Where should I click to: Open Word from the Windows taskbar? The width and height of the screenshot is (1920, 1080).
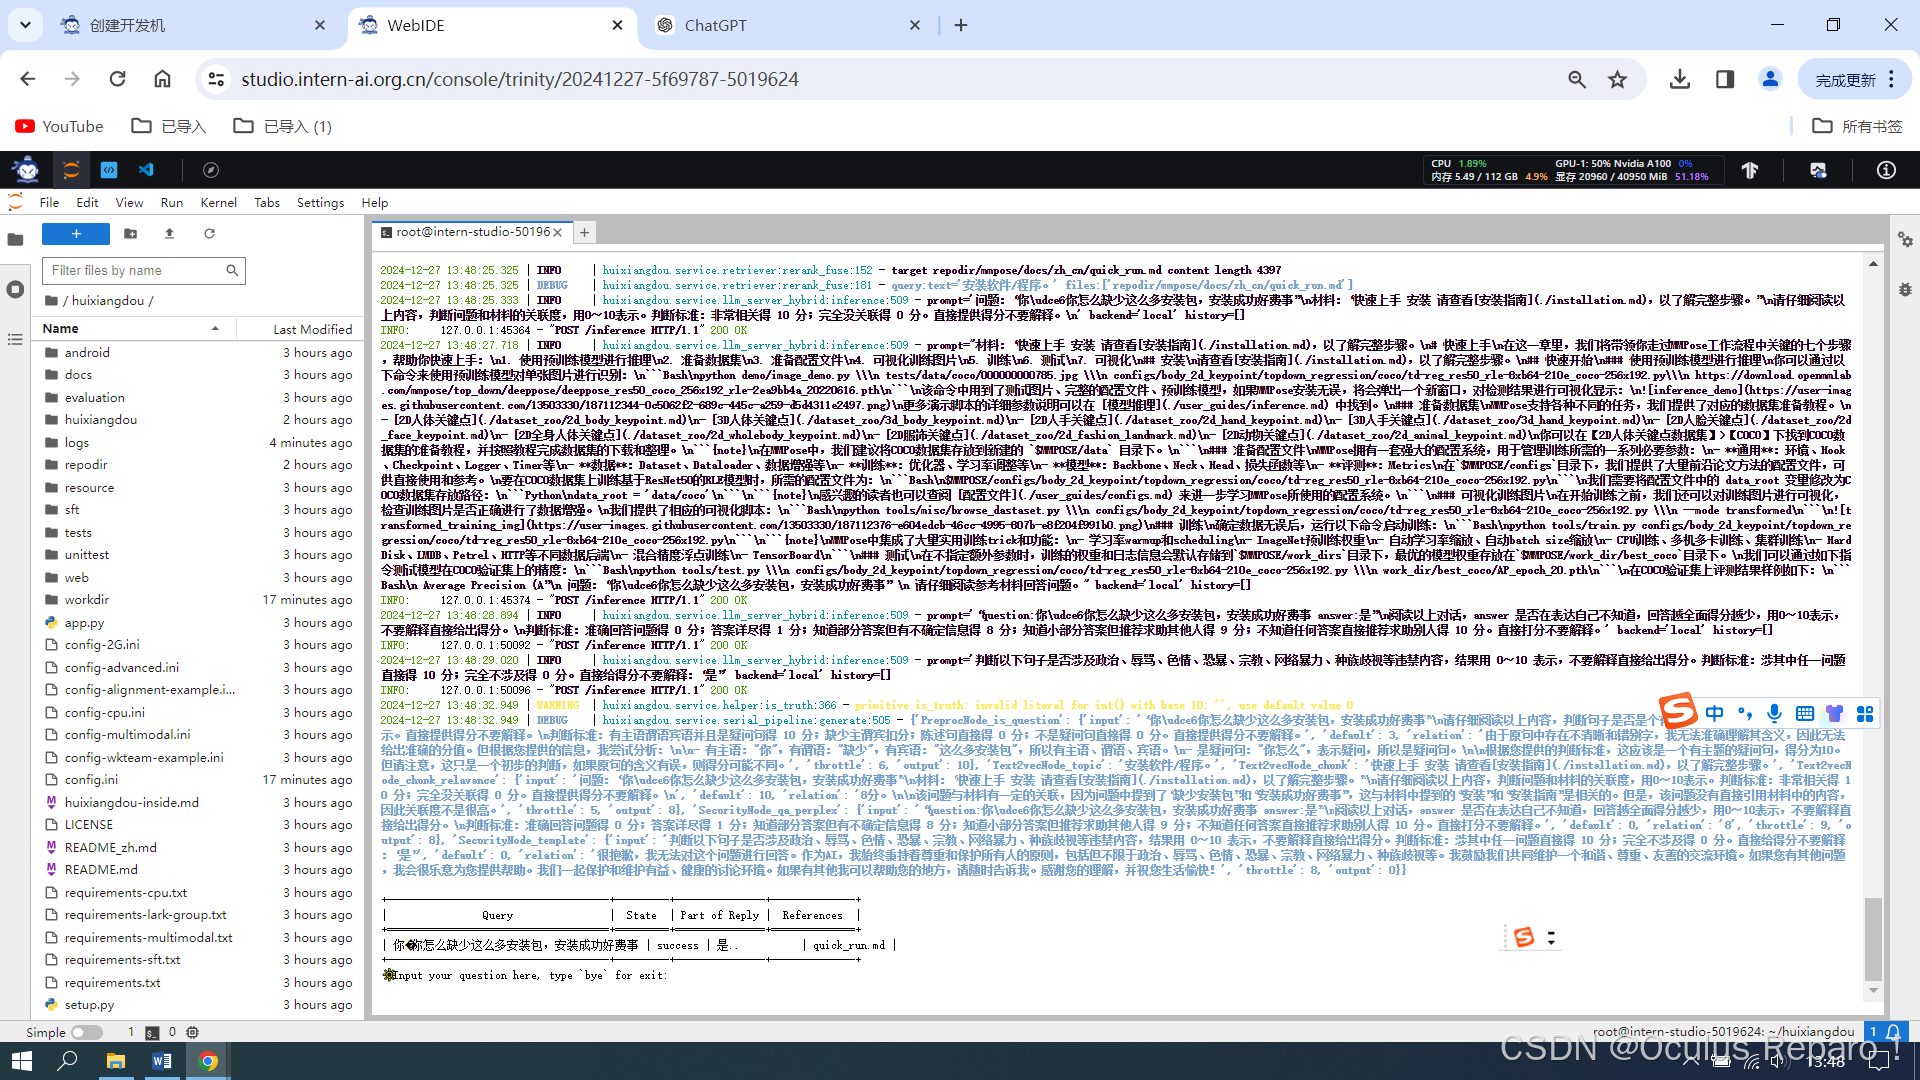click(x=162, y=1061)
